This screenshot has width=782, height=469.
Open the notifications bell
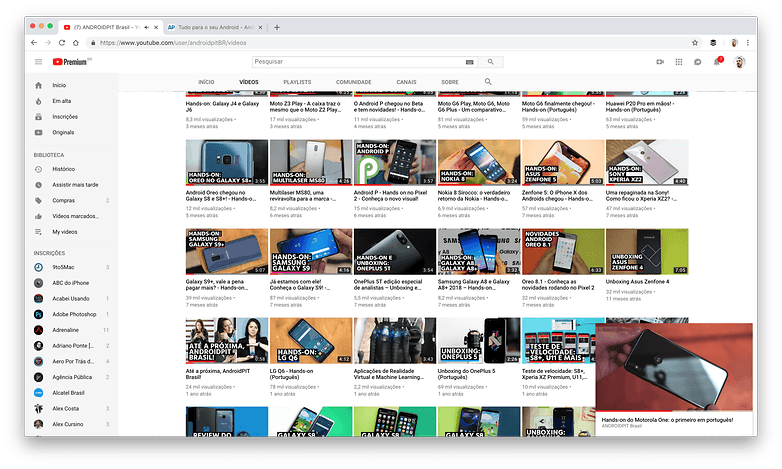click(717, 61)
